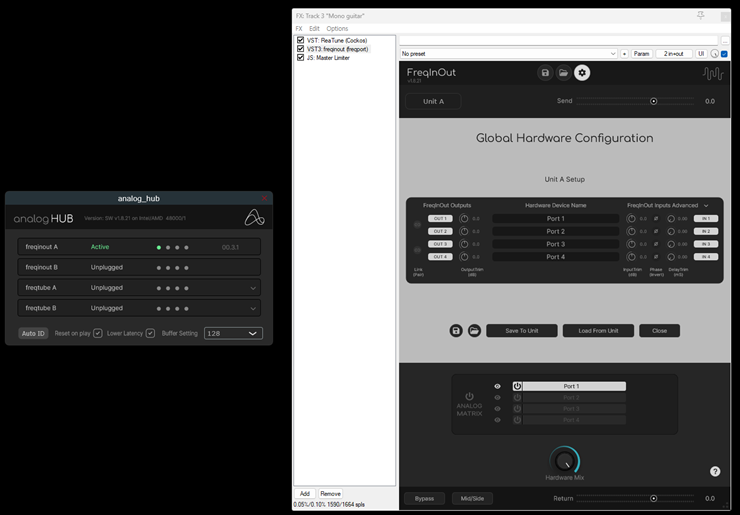Click the OUT 3 output trim knob

tap(464, 244)
